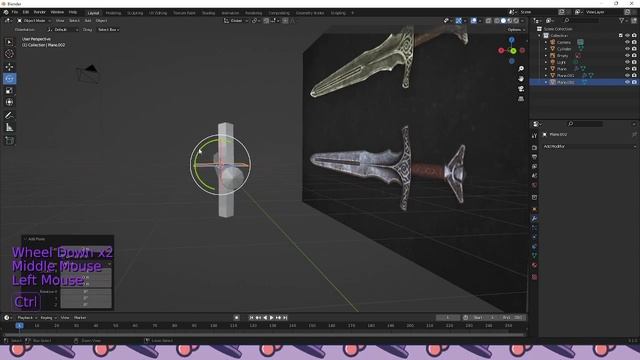The image size is (640, 360).
Task: Click the red X axis on the navigation gizmo
Action: (501, 50)
